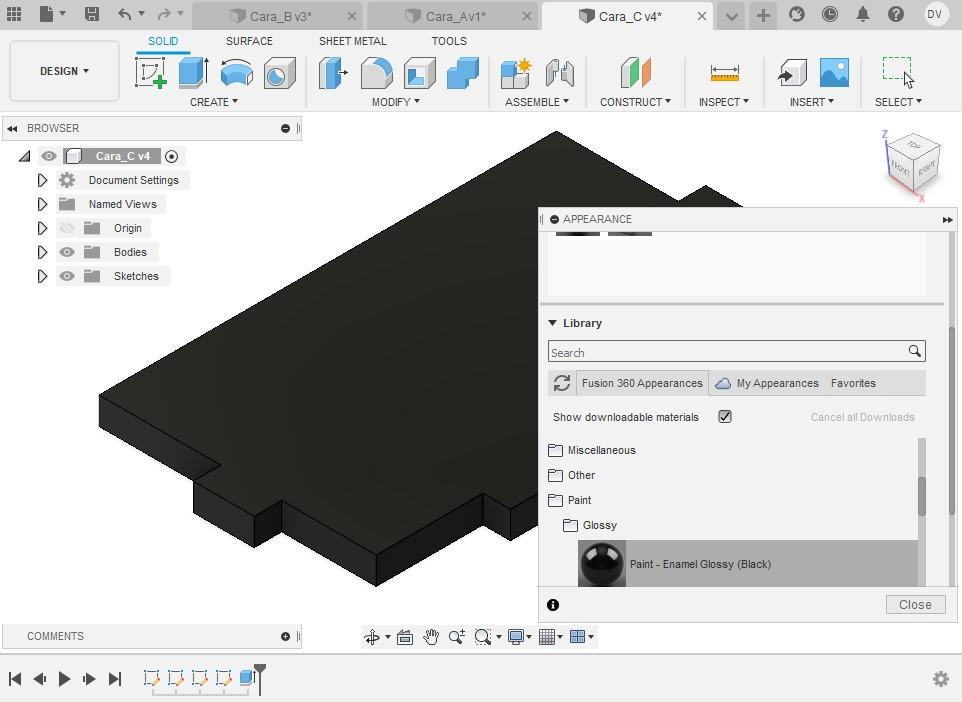
Task: Select the Fillet tool
Action: [x=377, y=72]
